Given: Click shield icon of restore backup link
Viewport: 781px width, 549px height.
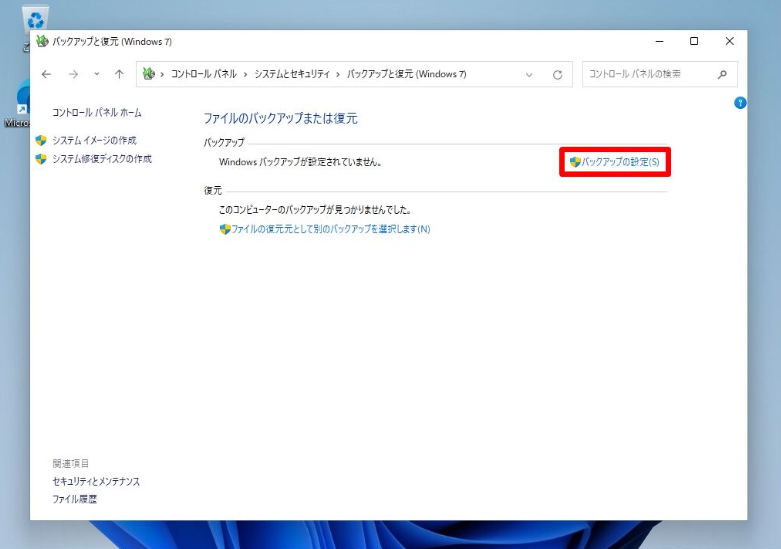Looking at the screenshot, I should click(225, 229).
